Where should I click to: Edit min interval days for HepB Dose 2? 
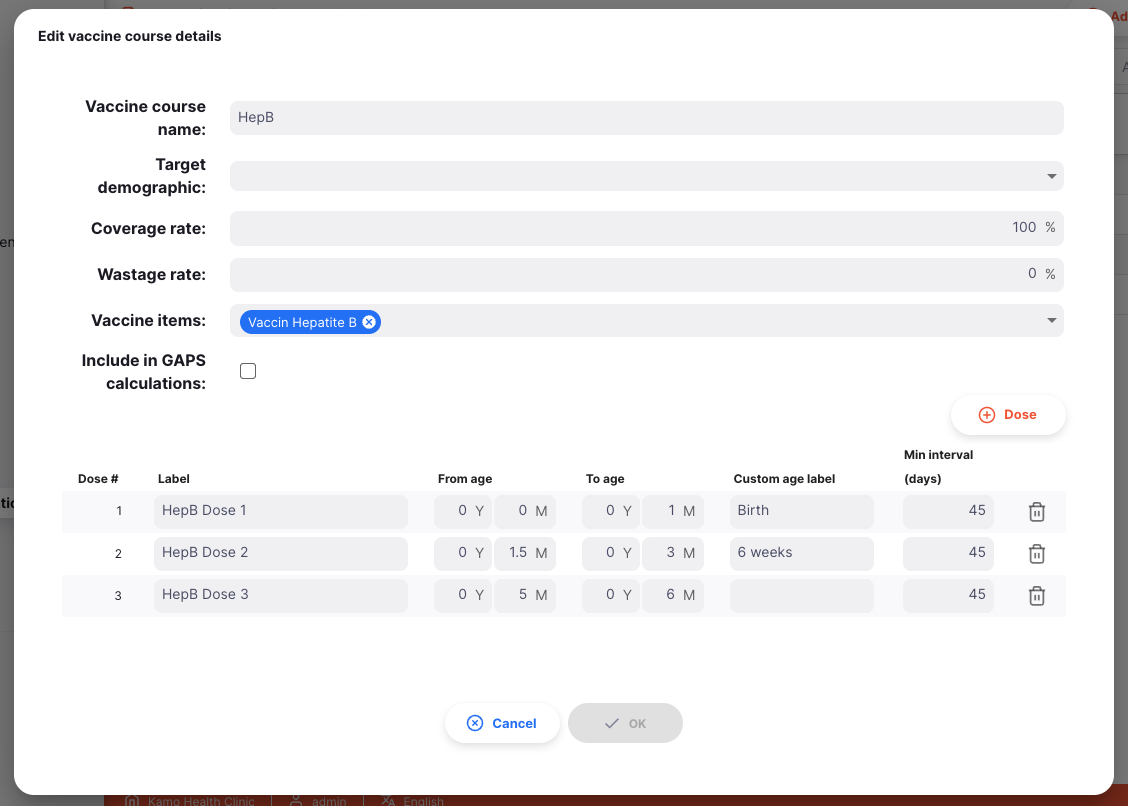(948, 553)
